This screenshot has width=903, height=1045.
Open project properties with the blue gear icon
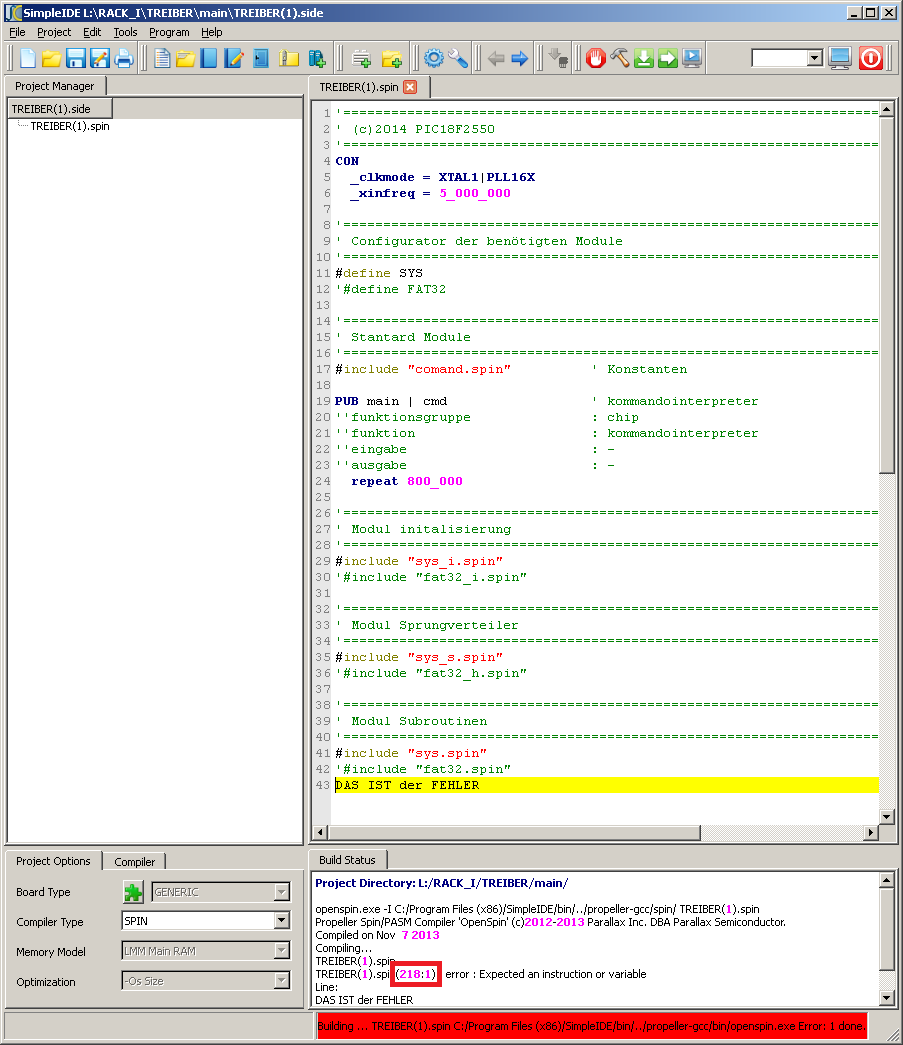point(433,58)
